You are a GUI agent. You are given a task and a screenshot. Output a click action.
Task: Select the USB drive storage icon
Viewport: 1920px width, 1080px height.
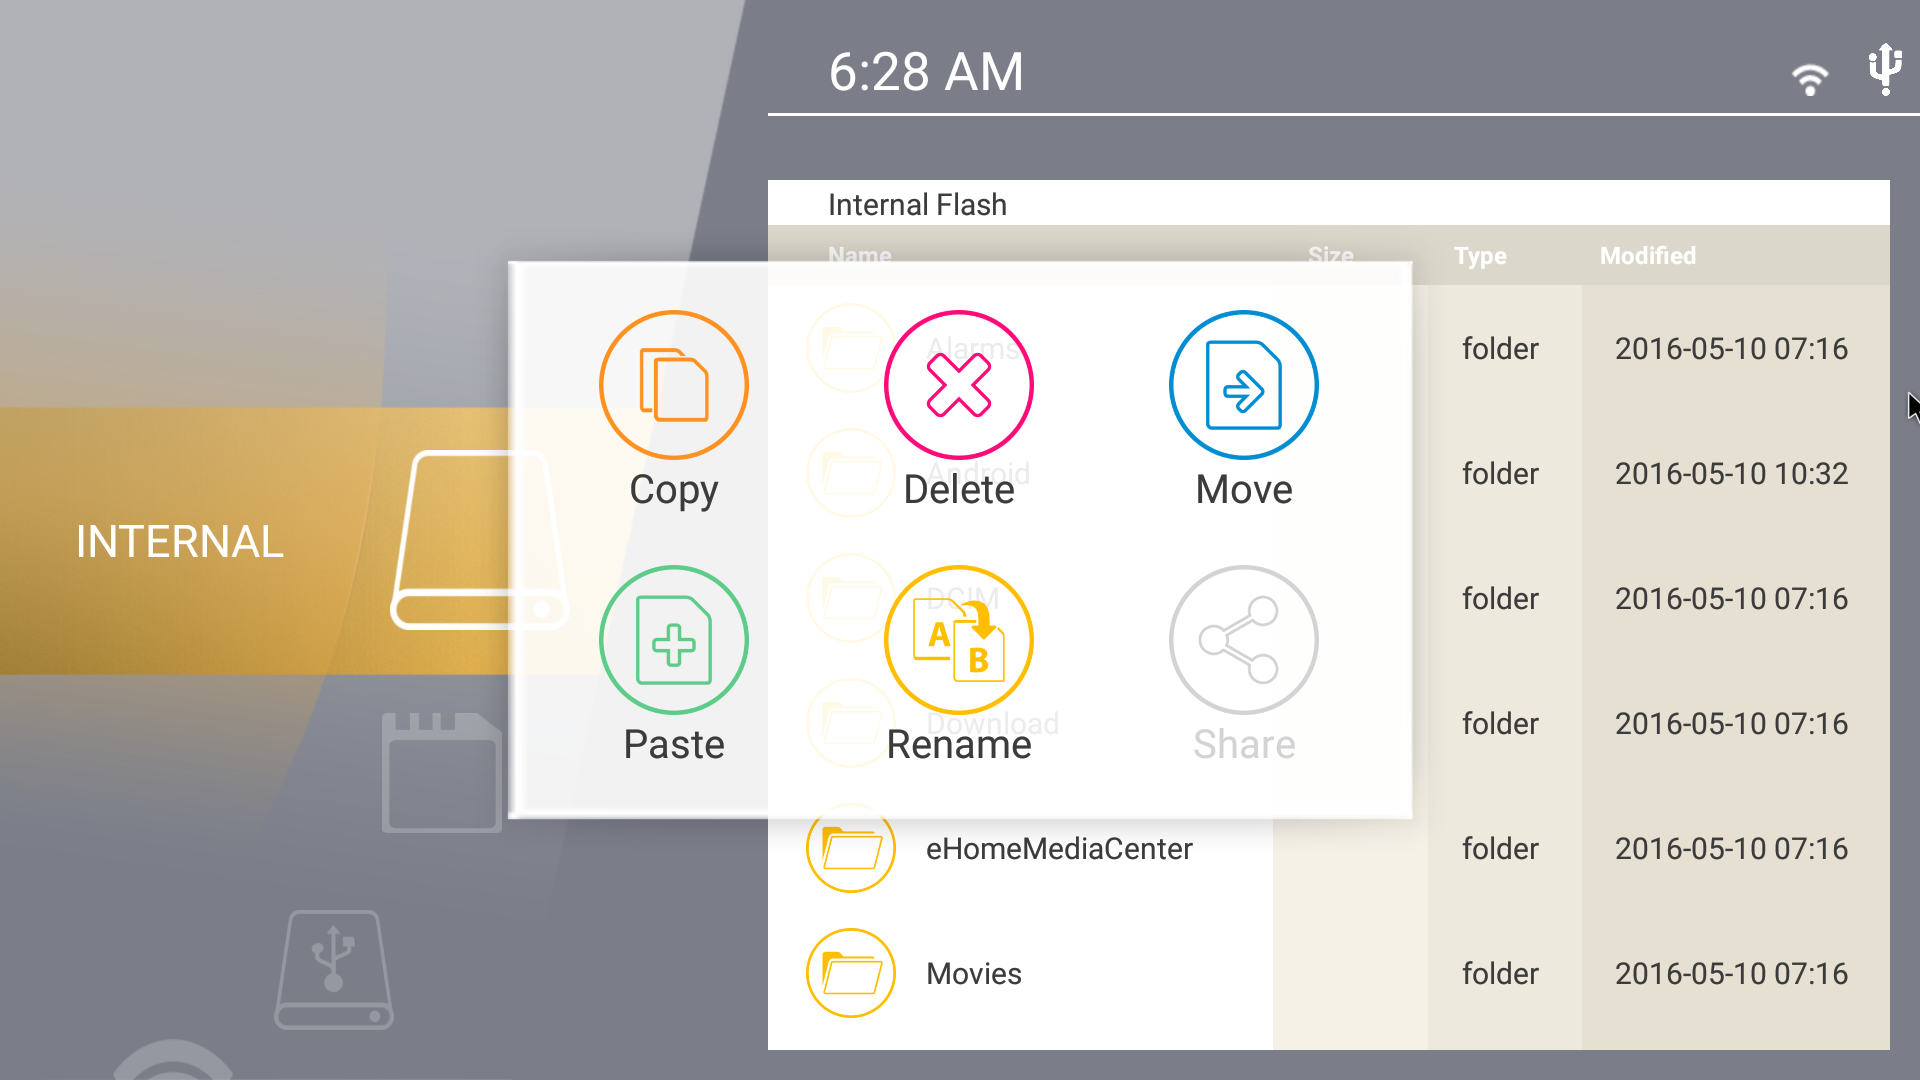click(334, 969)
